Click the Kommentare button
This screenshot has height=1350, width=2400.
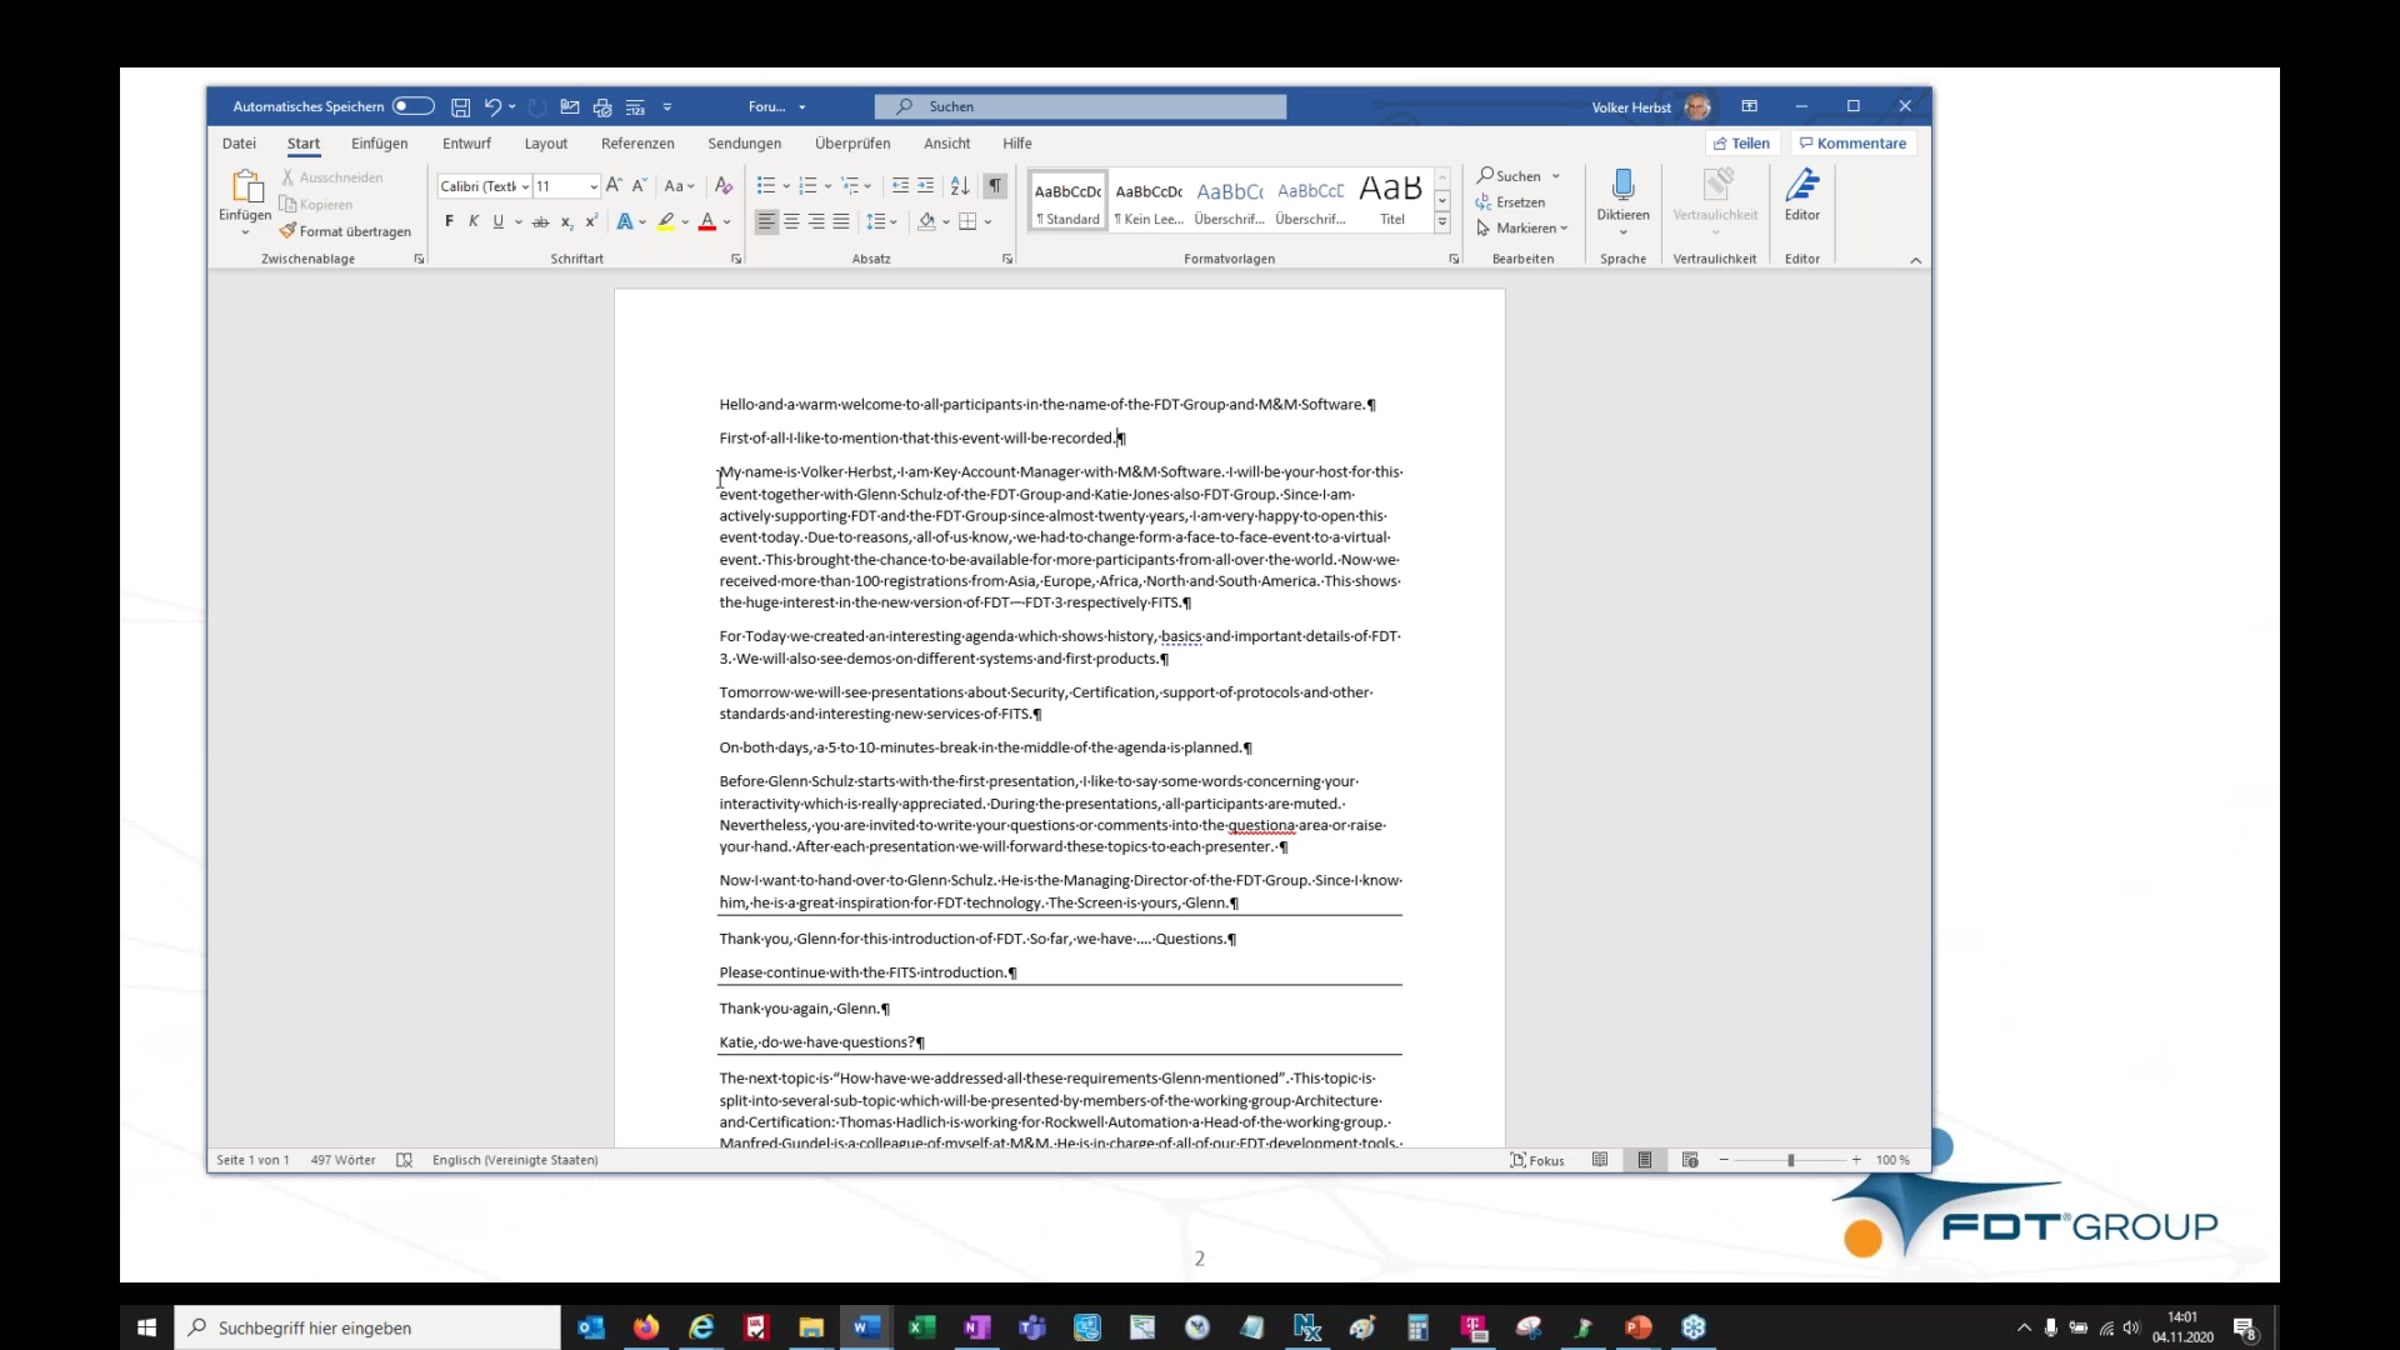[1853, 143]
